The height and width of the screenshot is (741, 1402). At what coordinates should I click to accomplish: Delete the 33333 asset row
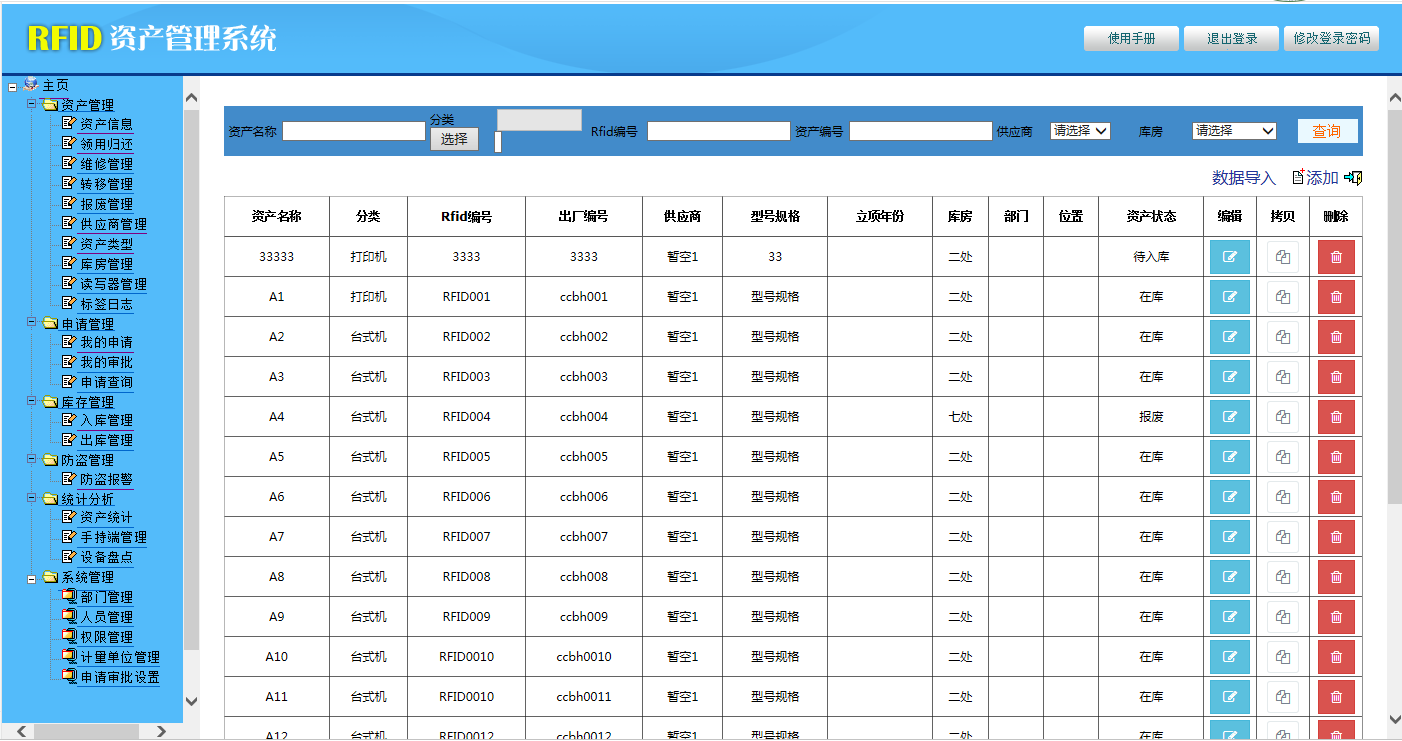click(x=1336, y=257)
